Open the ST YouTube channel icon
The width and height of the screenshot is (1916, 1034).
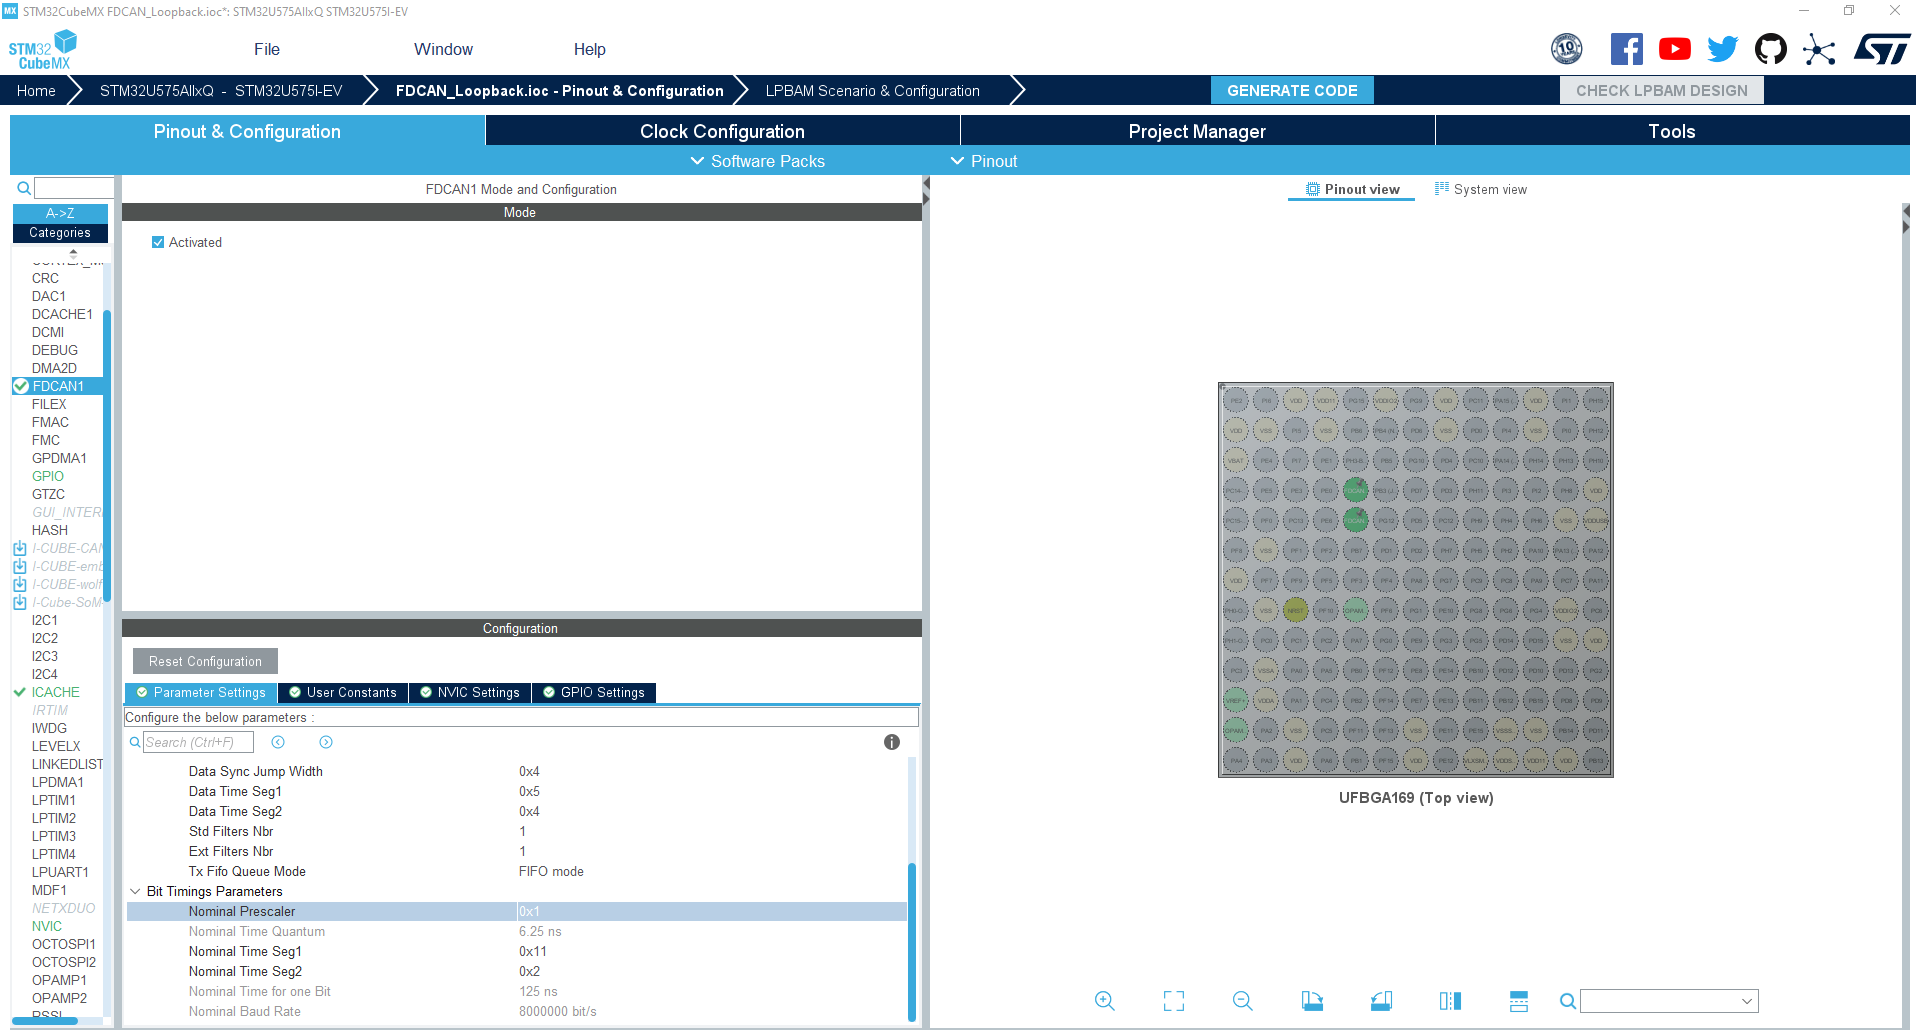1674,48
